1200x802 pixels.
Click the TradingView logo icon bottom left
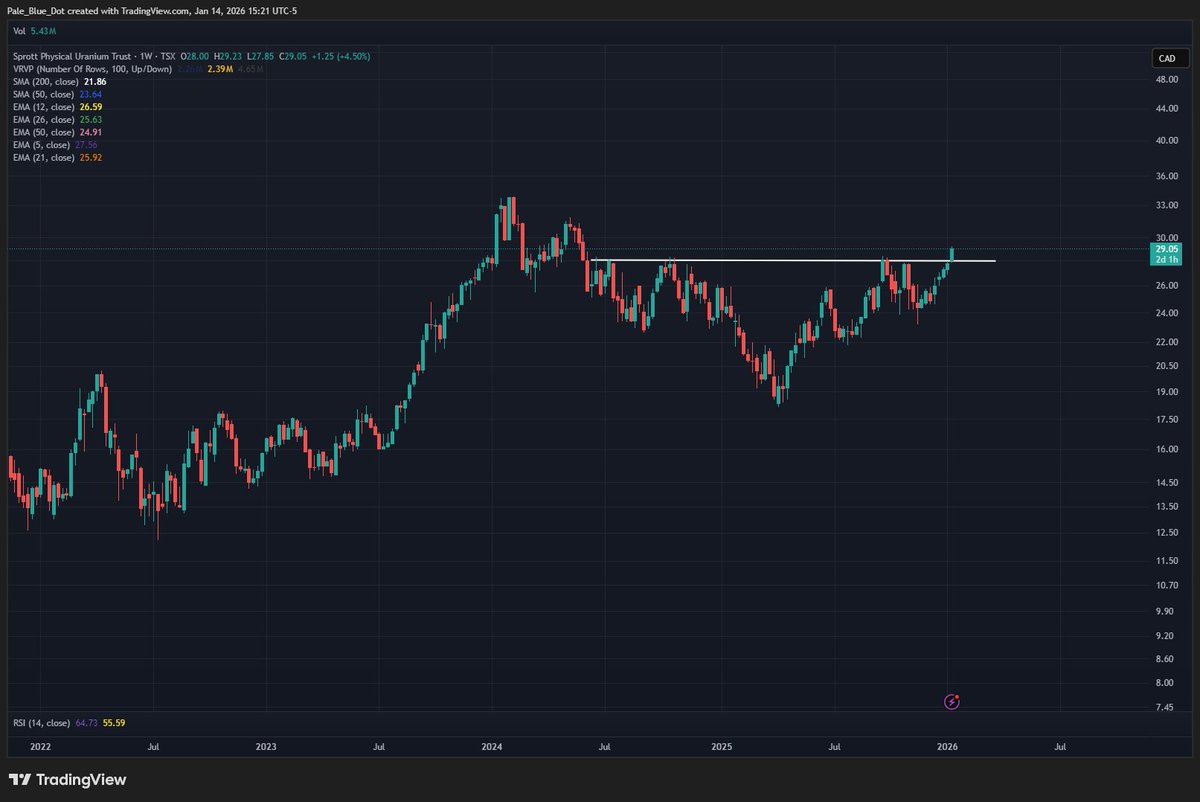point(21,779)
